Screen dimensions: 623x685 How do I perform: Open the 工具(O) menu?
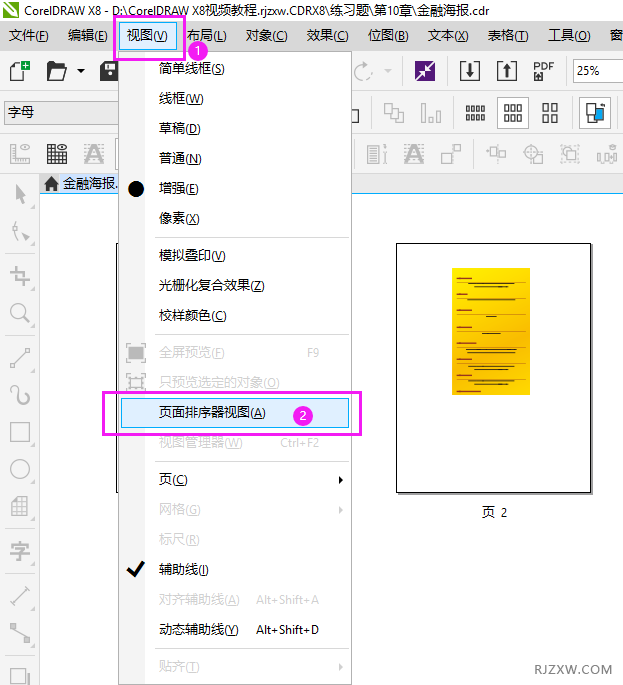tap(569, 35)
